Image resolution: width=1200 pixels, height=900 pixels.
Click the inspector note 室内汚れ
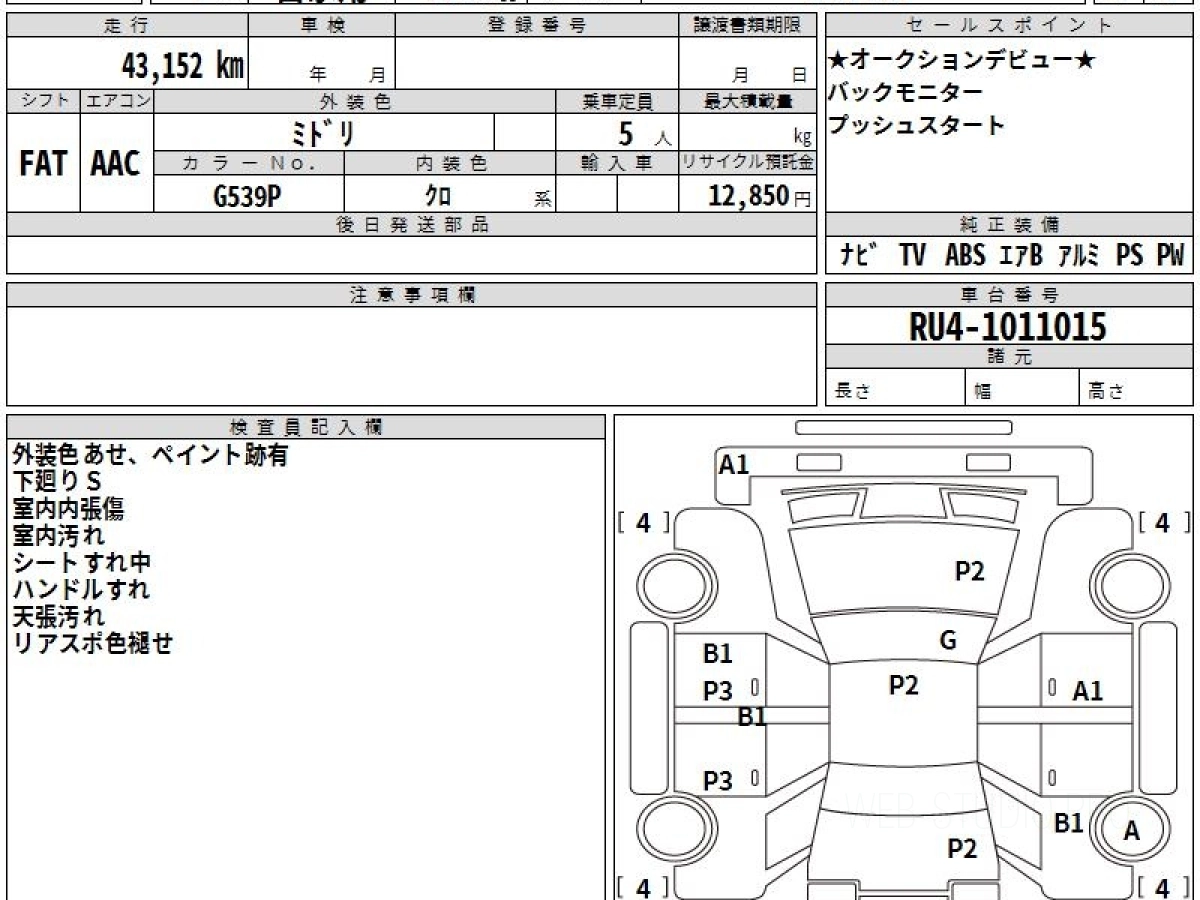pyautogui.click(x=58, y=536)
